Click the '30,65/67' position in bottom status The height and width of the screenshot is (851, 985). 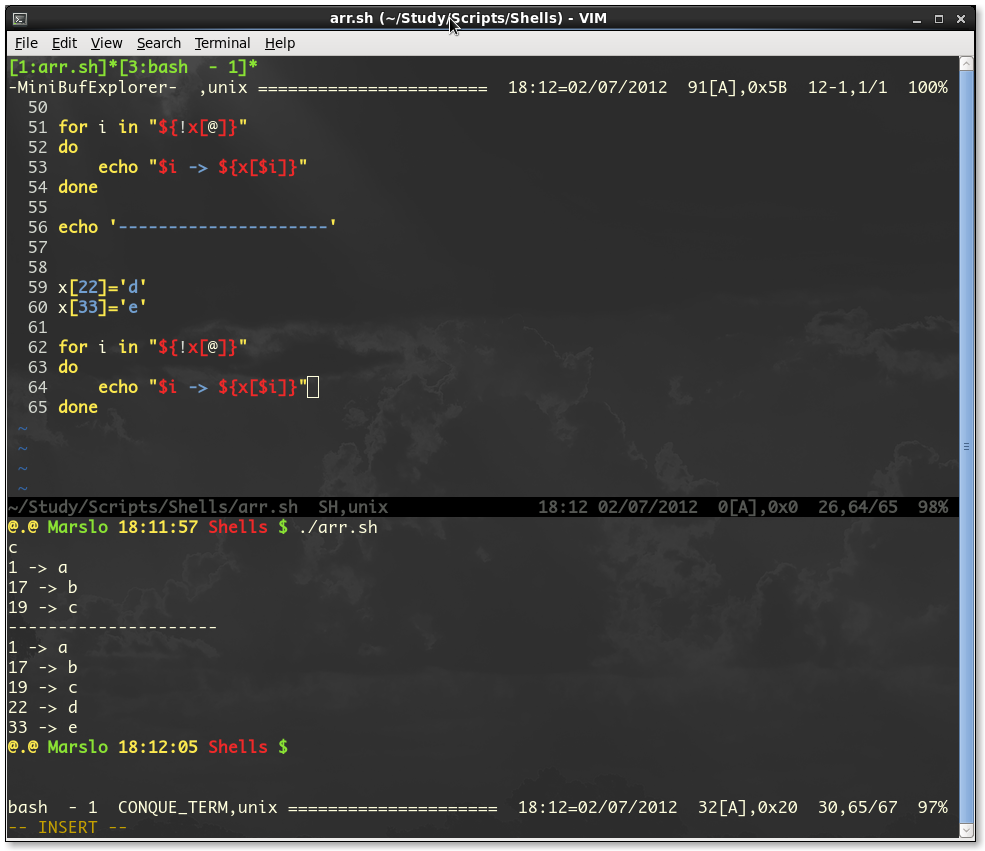click(857, 807)
